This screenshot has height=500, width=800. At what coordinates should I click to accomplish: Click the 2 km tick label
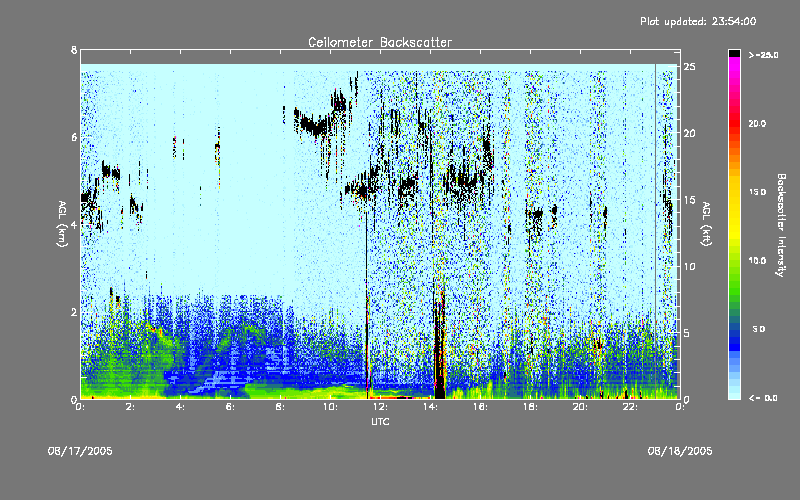coord(74,312)
